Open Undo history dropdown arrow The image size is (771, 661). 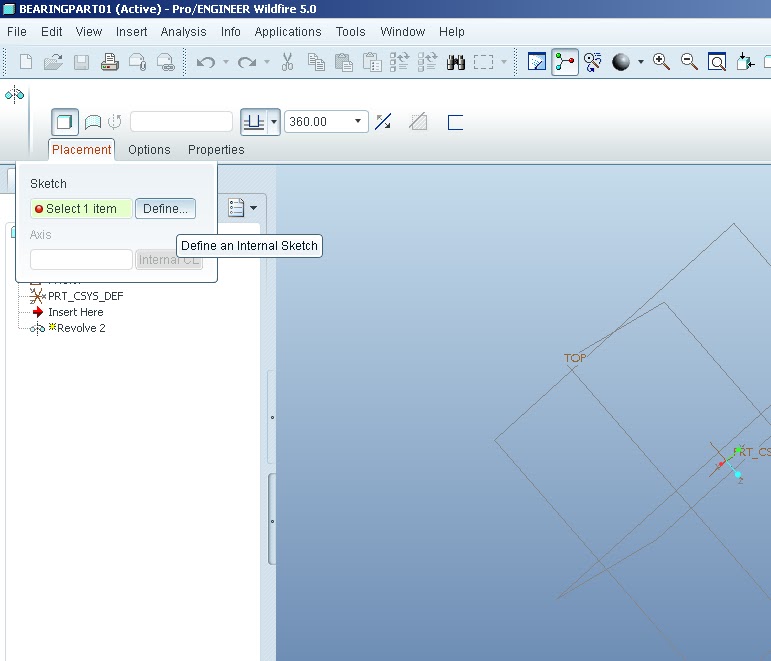tap(226, 62)
